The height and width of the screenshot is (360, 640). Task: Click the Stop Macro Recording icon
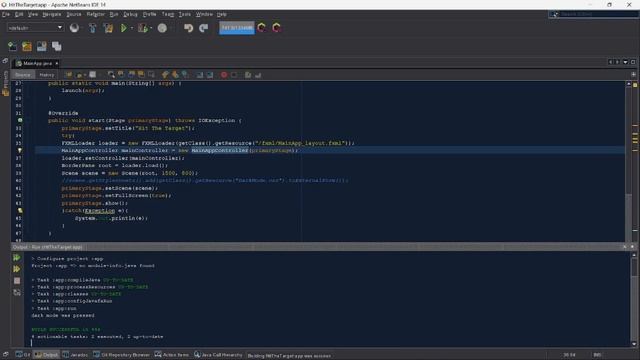234,75
